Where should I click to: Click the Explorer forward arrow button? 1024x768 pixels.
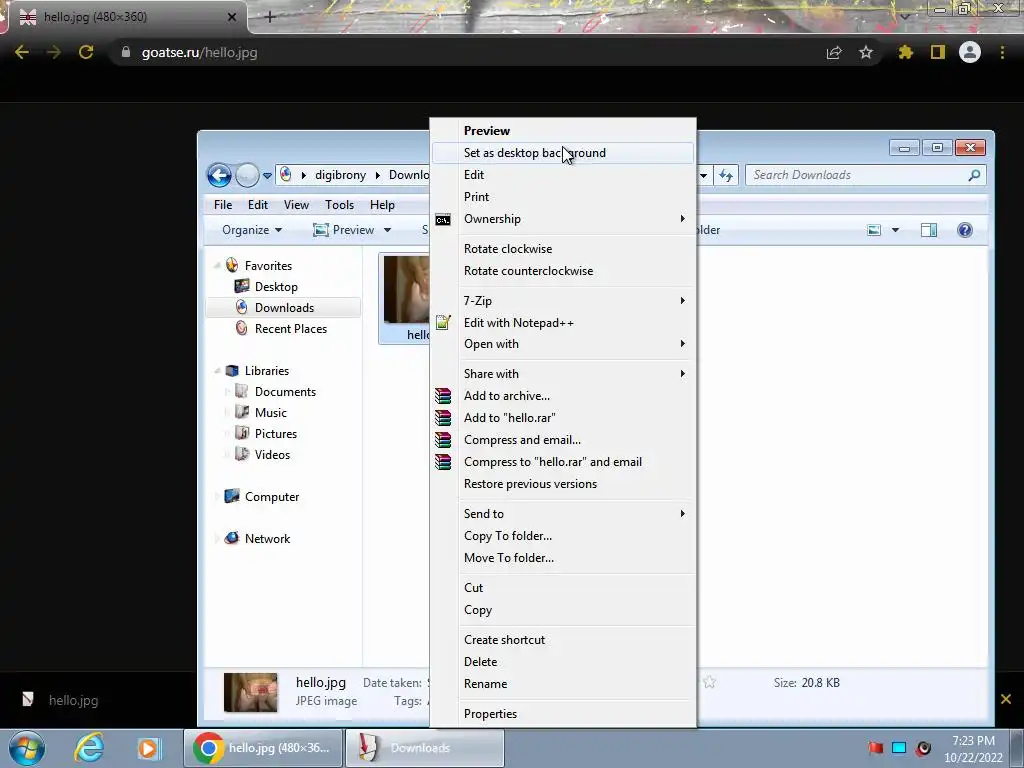click(x=247, y=175)
